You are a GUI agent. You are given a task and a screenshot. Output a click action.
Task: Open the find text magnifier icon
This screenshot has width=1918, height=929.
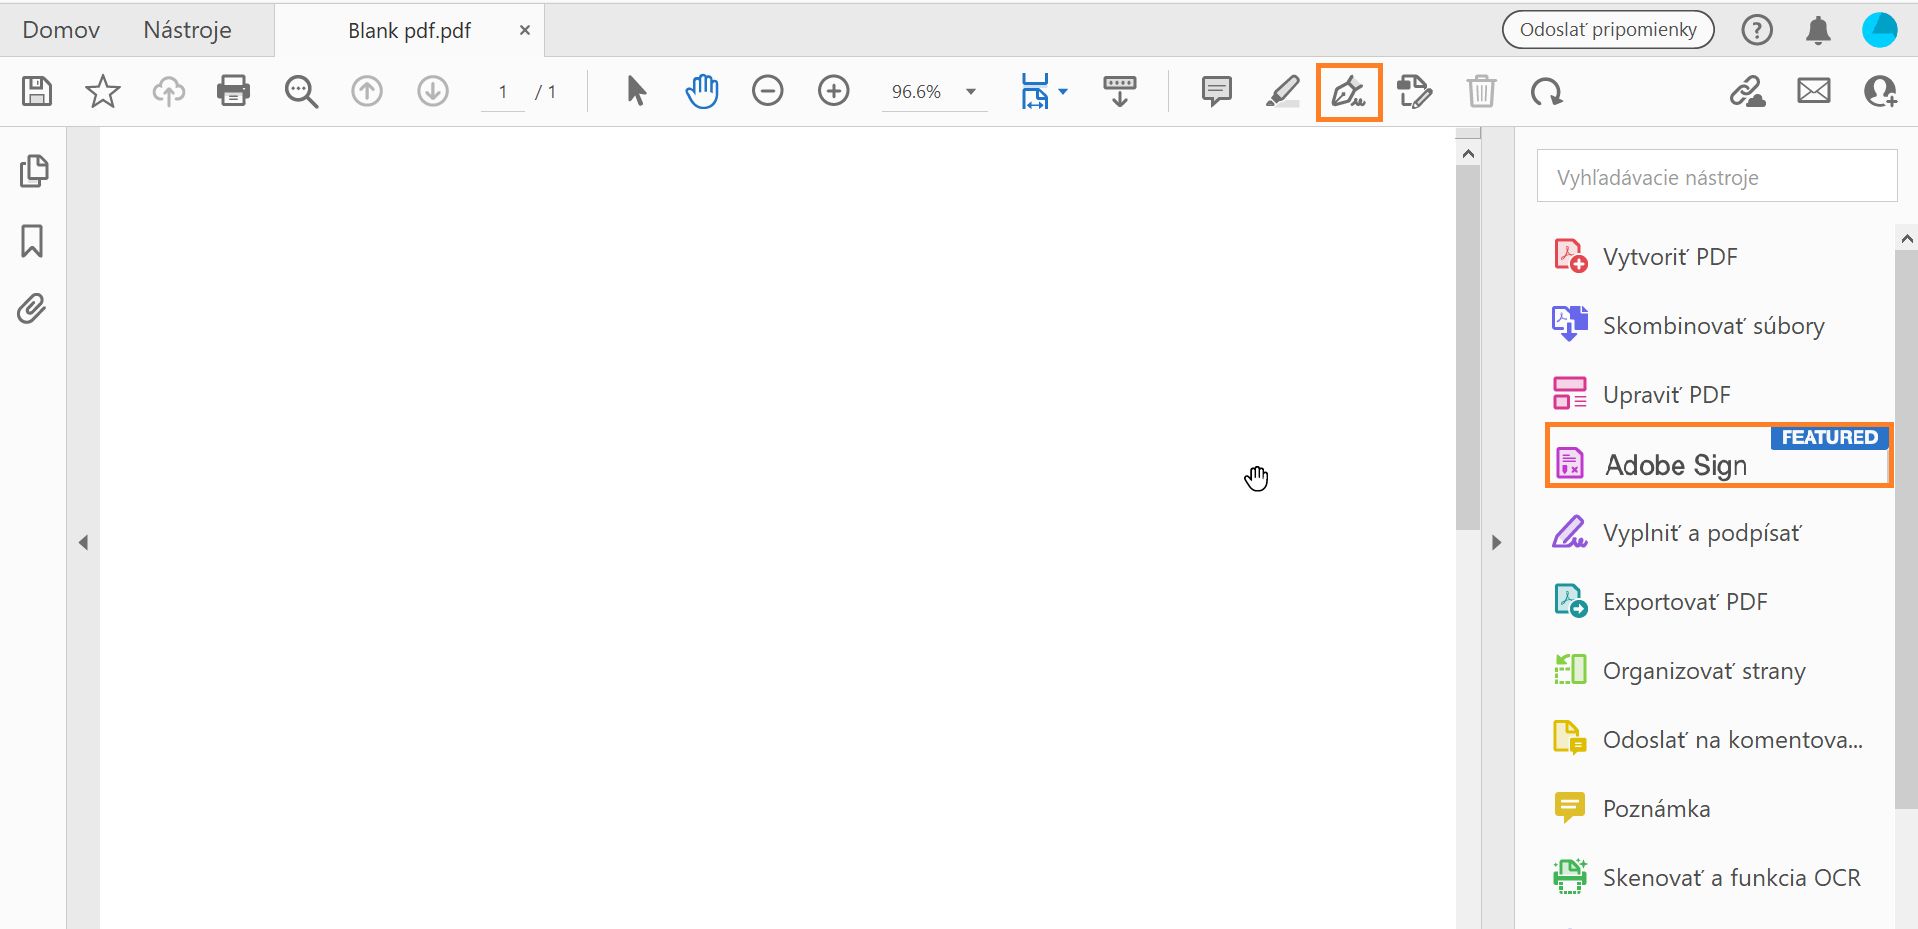pyautogui.click(x=301, y=92)
